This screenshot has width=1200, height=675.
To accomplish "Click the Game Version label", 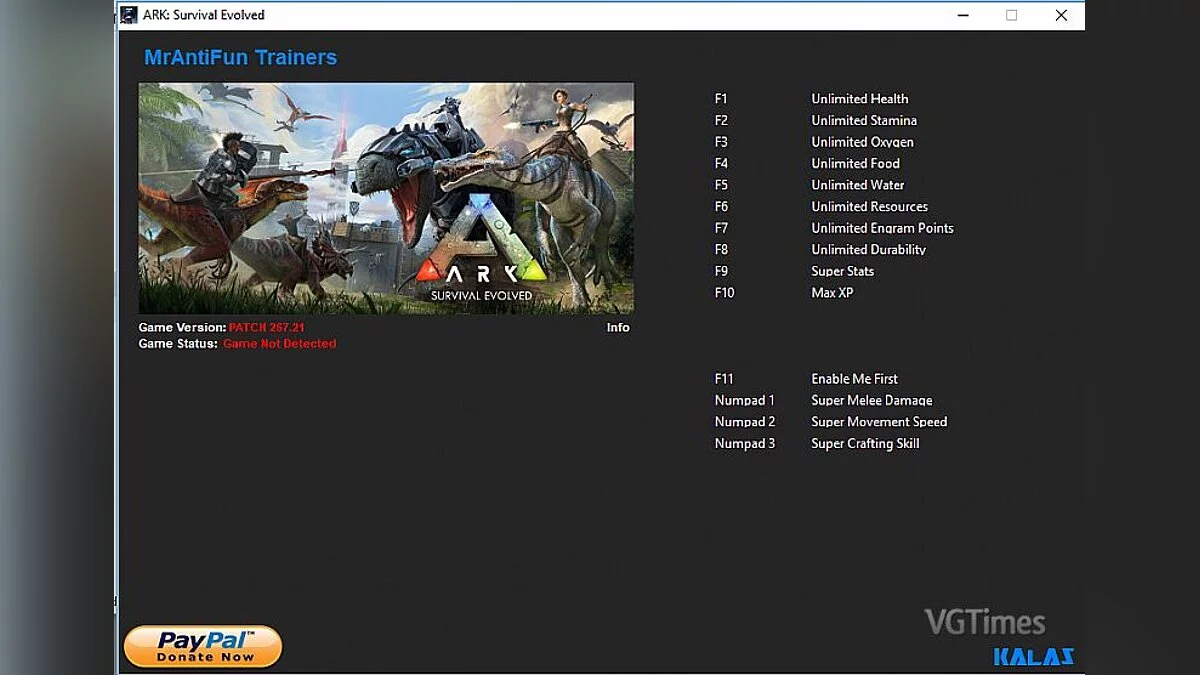I will pyautogui.click(x=182, y=327).
